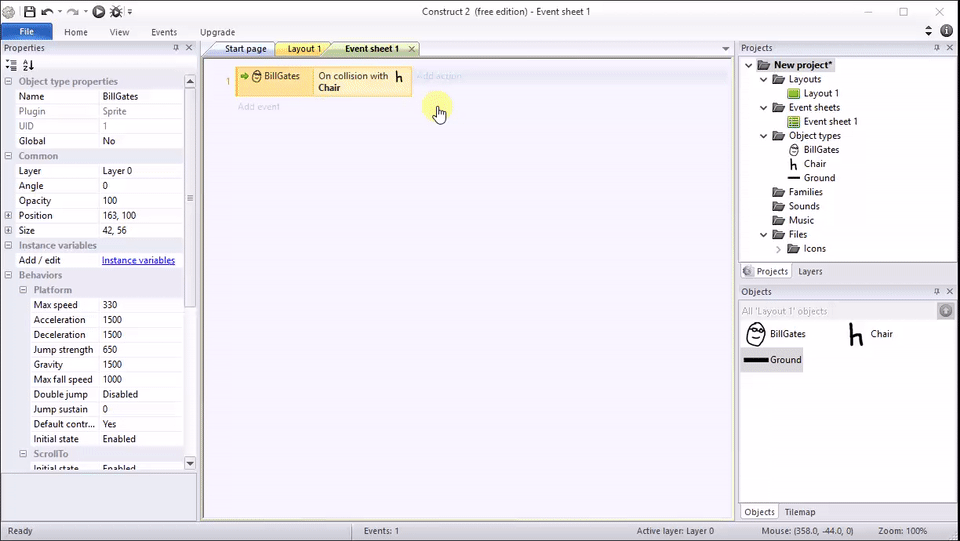Click the Save icon in quick access toolbar
This screenshot has height=541, width=960.
[29, 12]
